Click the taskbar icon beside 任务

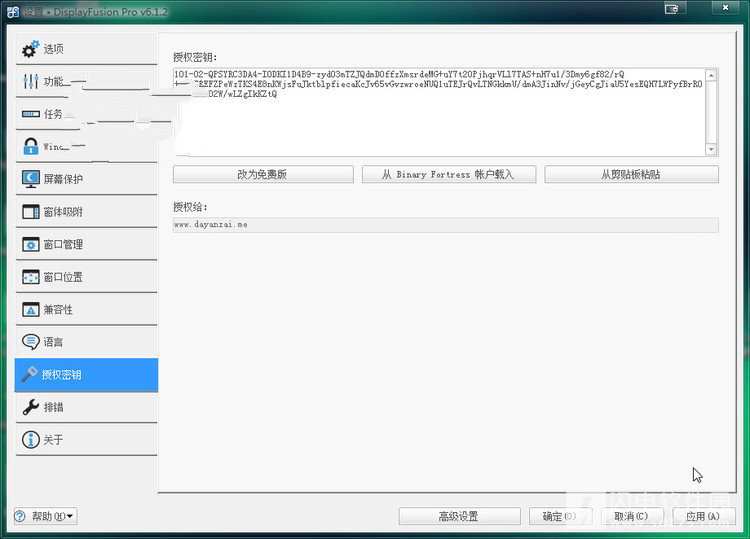click(31, 114)
